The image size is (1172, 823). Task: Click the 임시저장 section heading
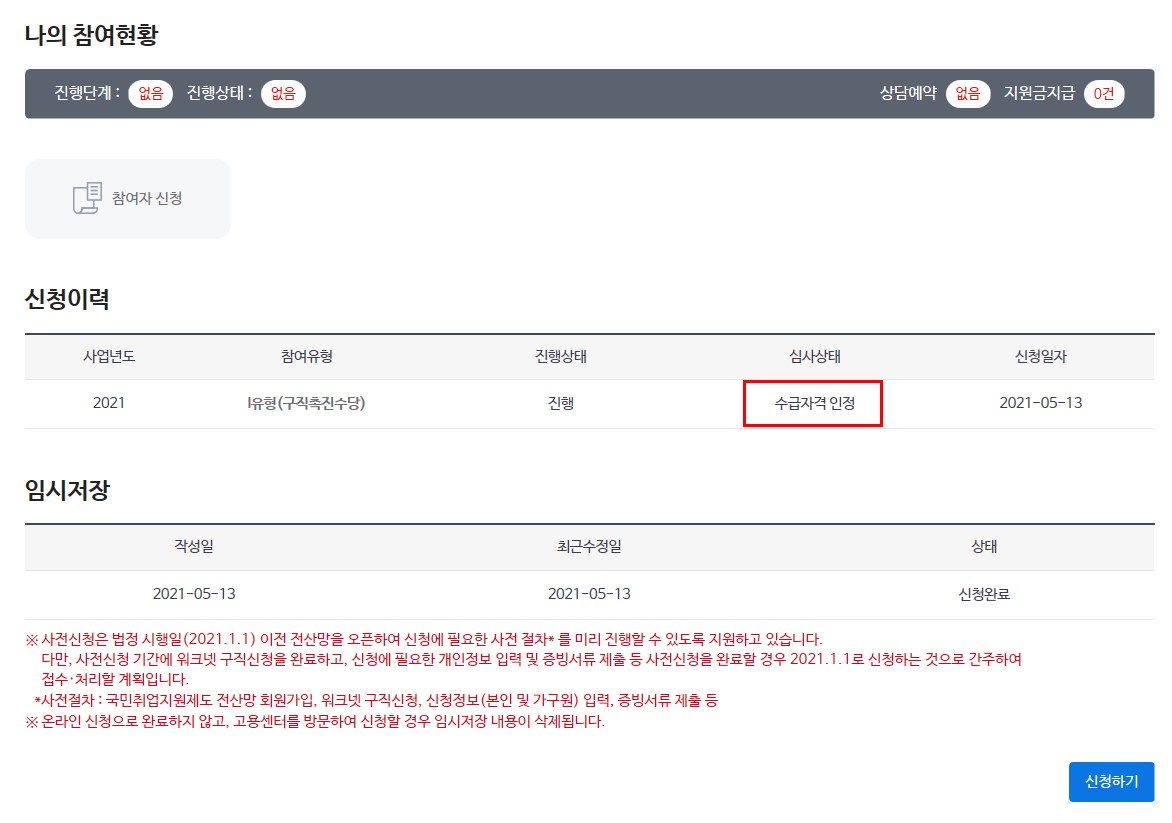click(x=67, y=490)
